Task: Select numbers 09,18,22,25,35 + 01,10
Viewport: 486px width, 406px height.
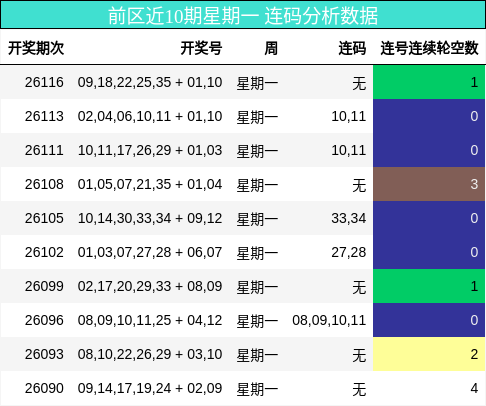Action: click(x=150, y=82)
